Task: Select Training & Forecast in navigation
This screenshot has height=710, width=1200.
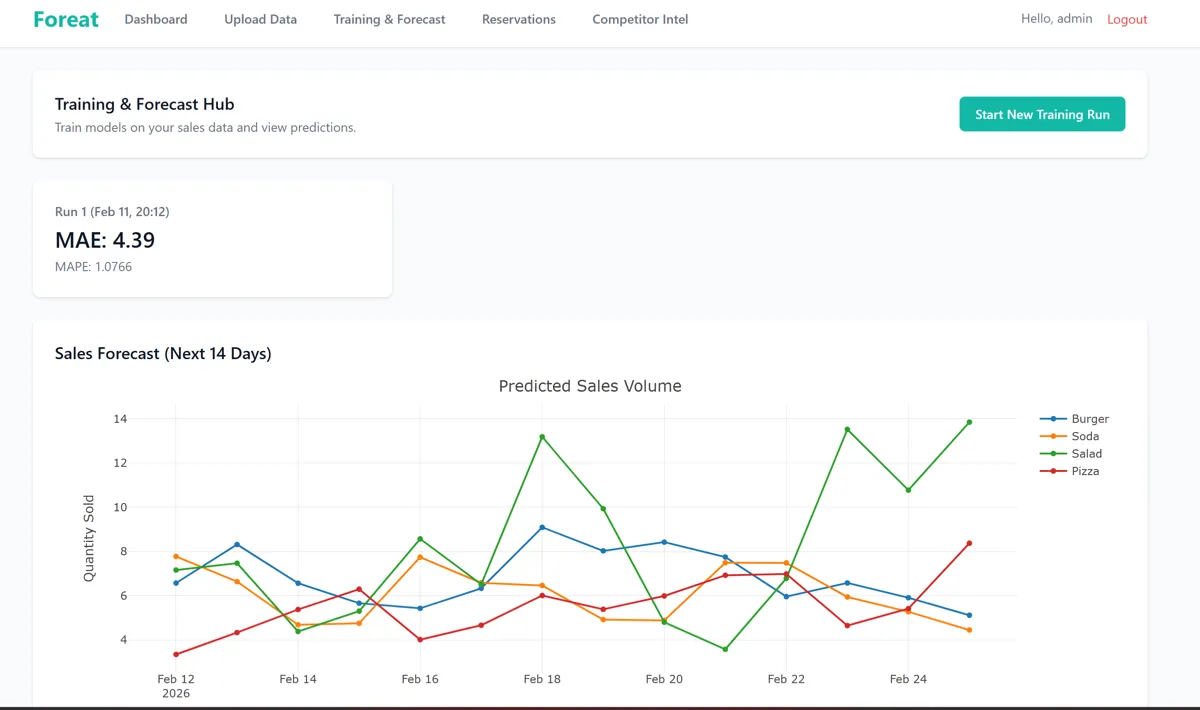Action: (389, 19)
